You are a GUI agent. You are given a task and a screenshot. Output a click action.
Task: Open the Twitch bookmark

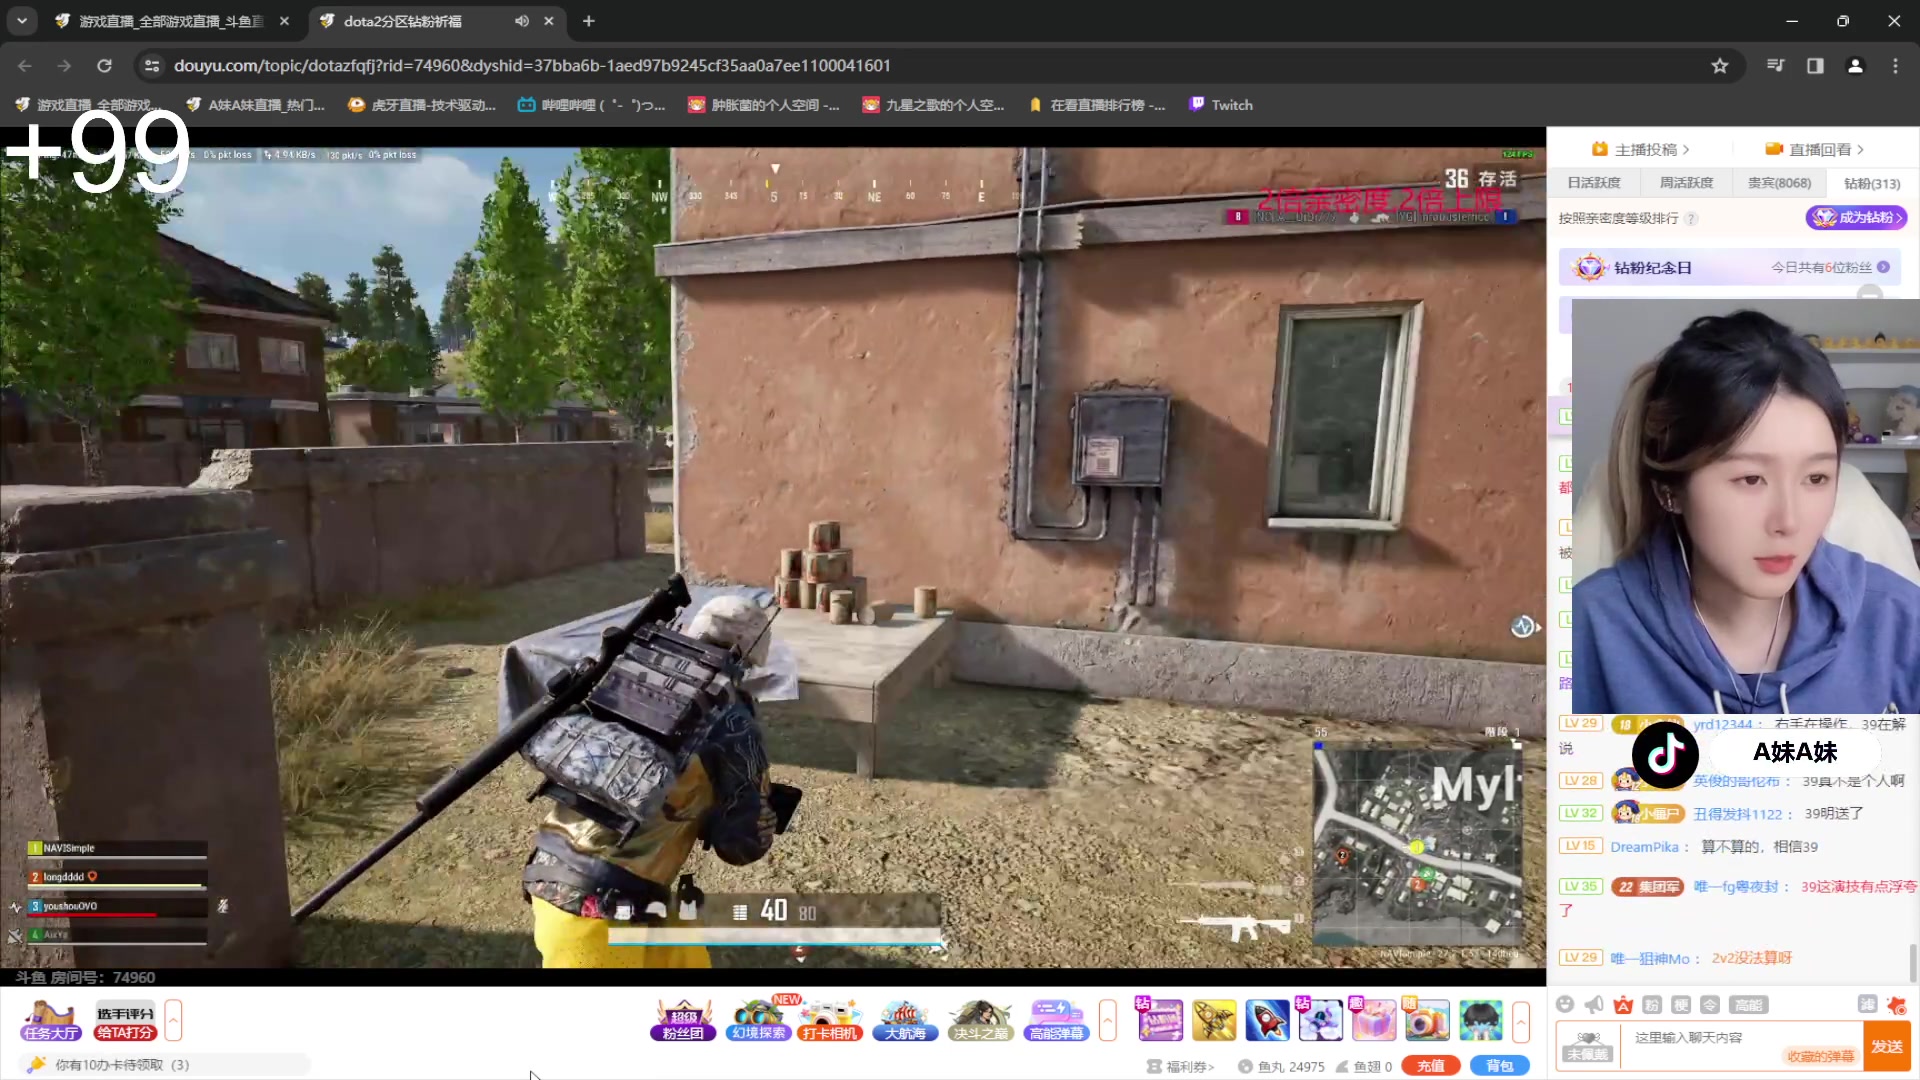[x=1221, y=105]
